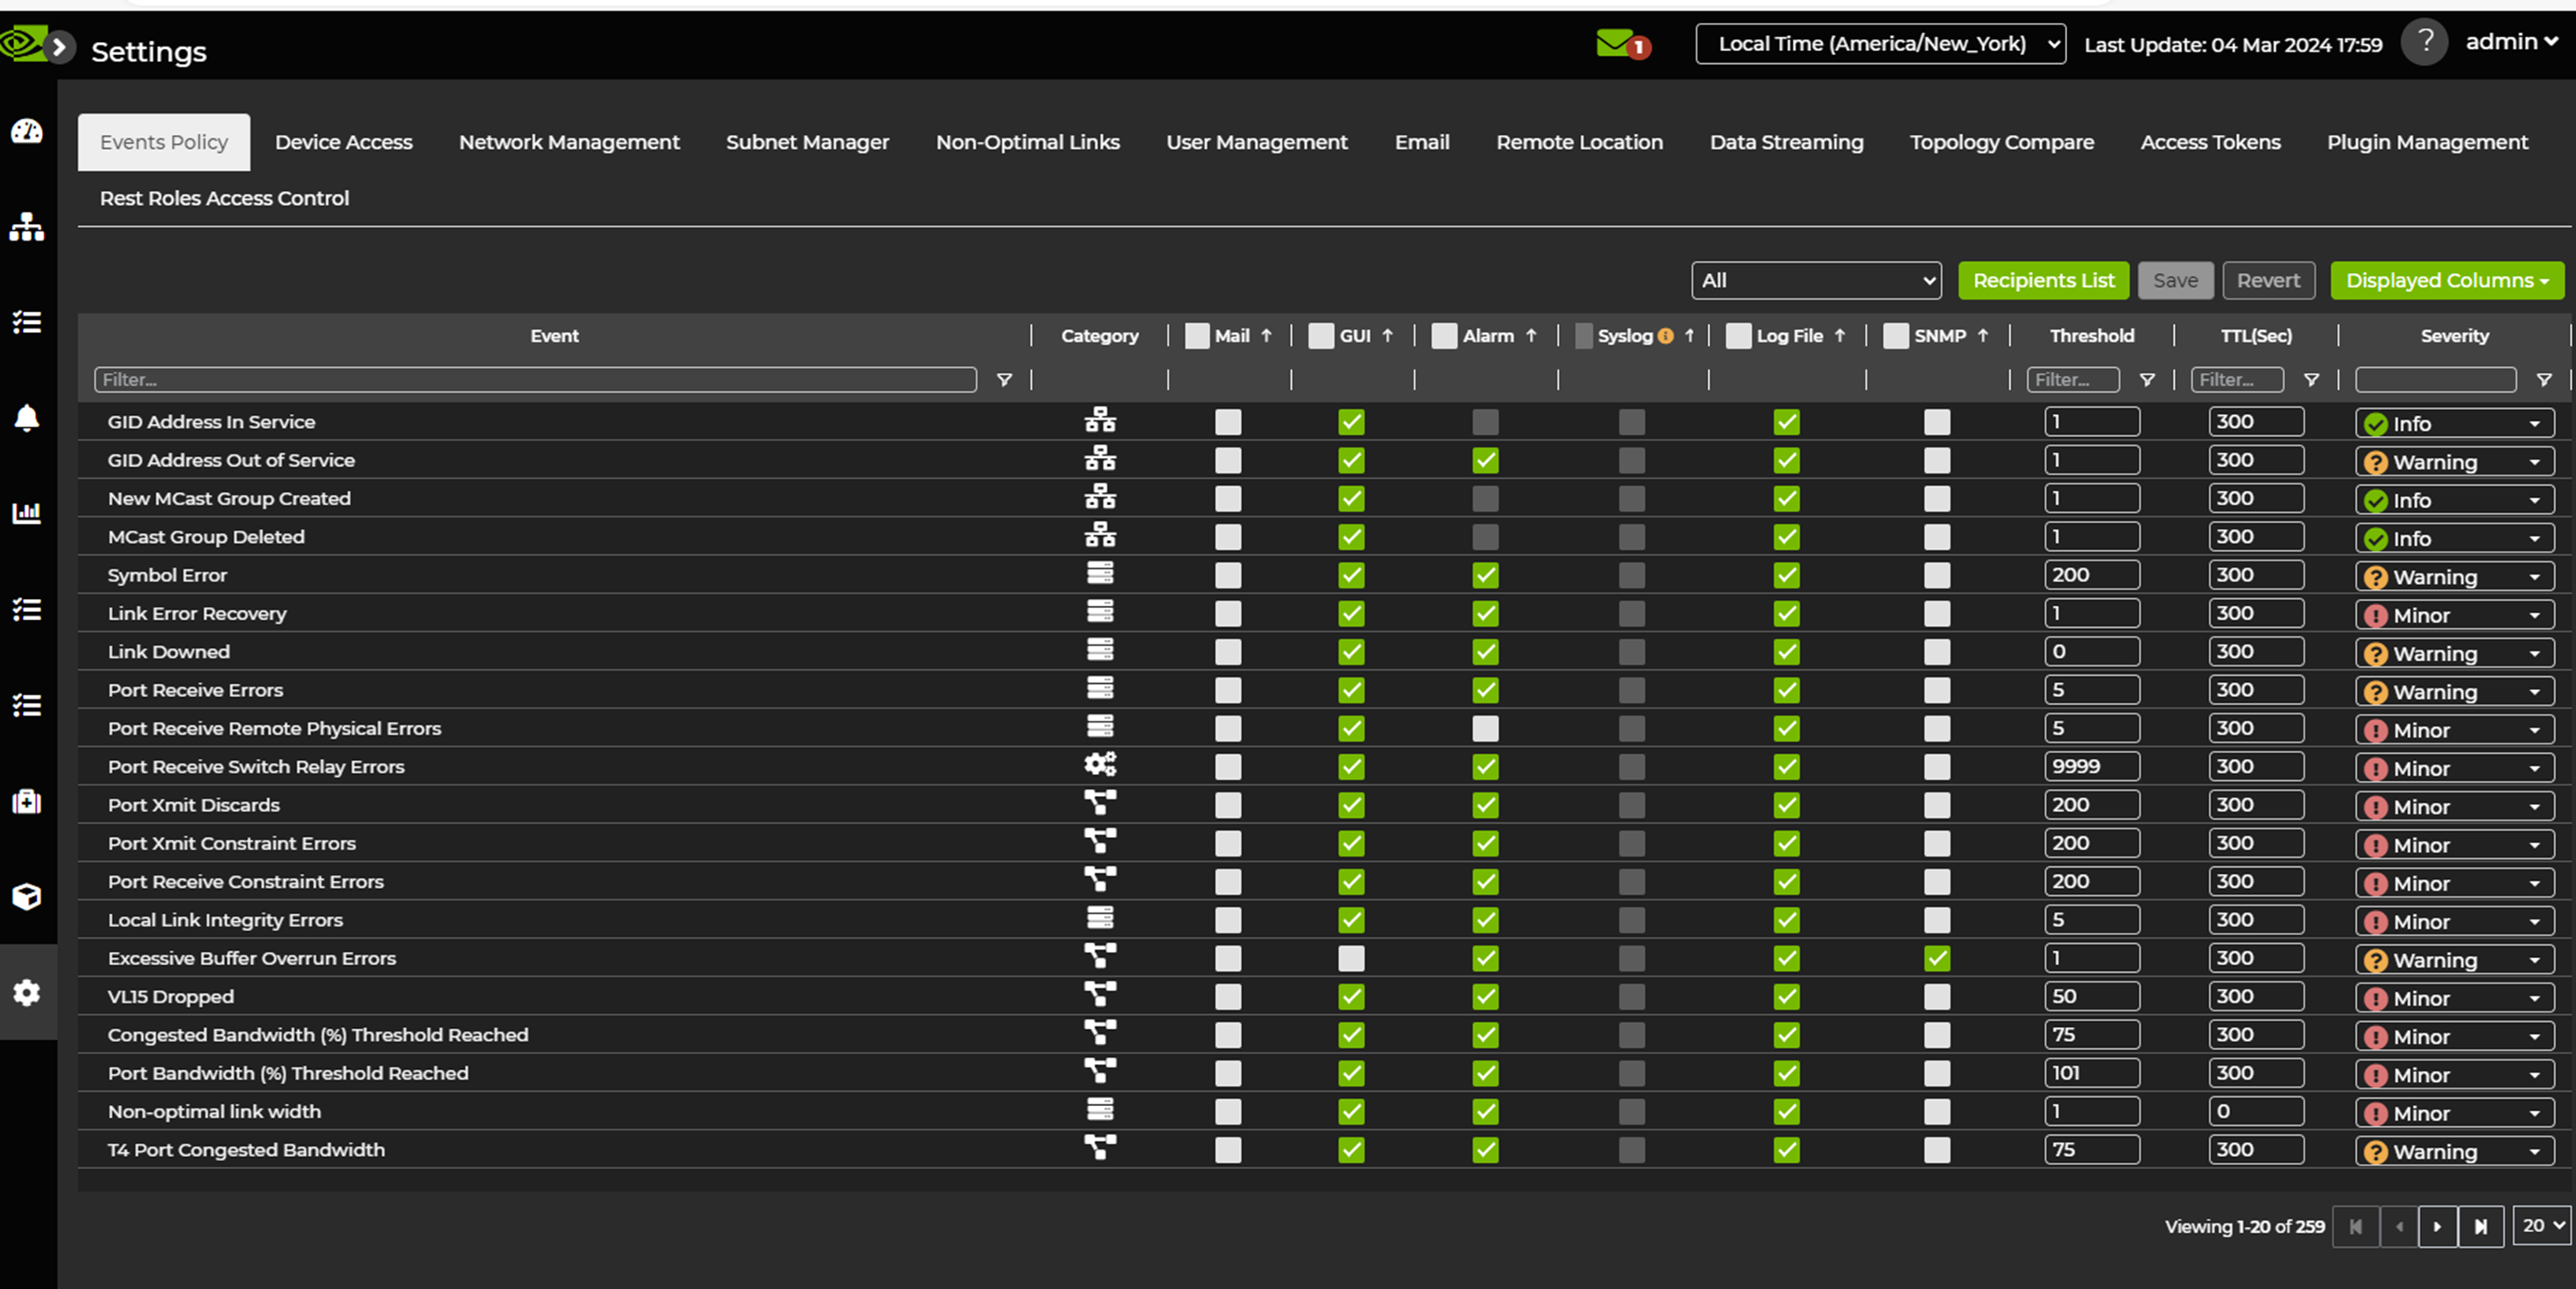Open severity dropdown for Symbol Error
Screen dimensions: 2576x1289
pos(2454,577)
